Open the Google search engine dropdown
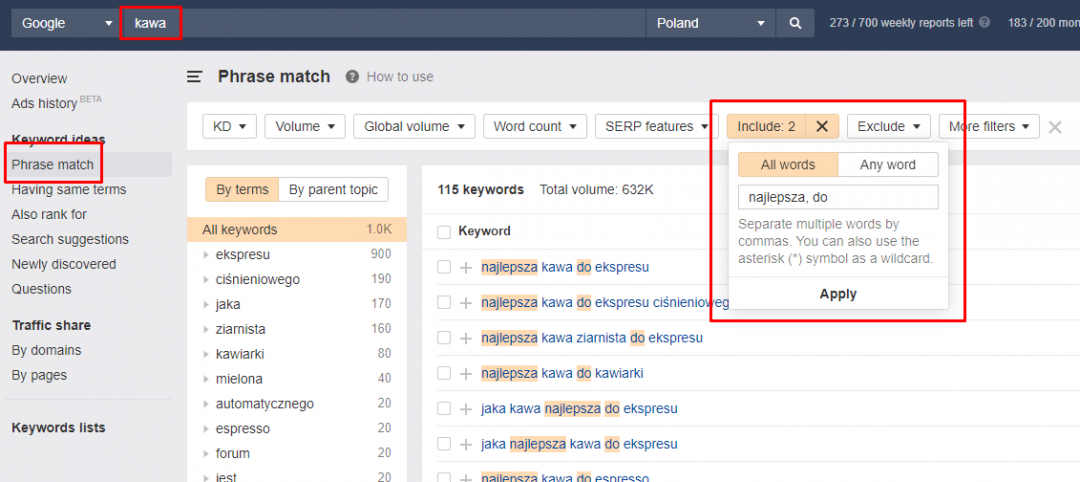Viewport: 1080px width, 482px height. 65,23
